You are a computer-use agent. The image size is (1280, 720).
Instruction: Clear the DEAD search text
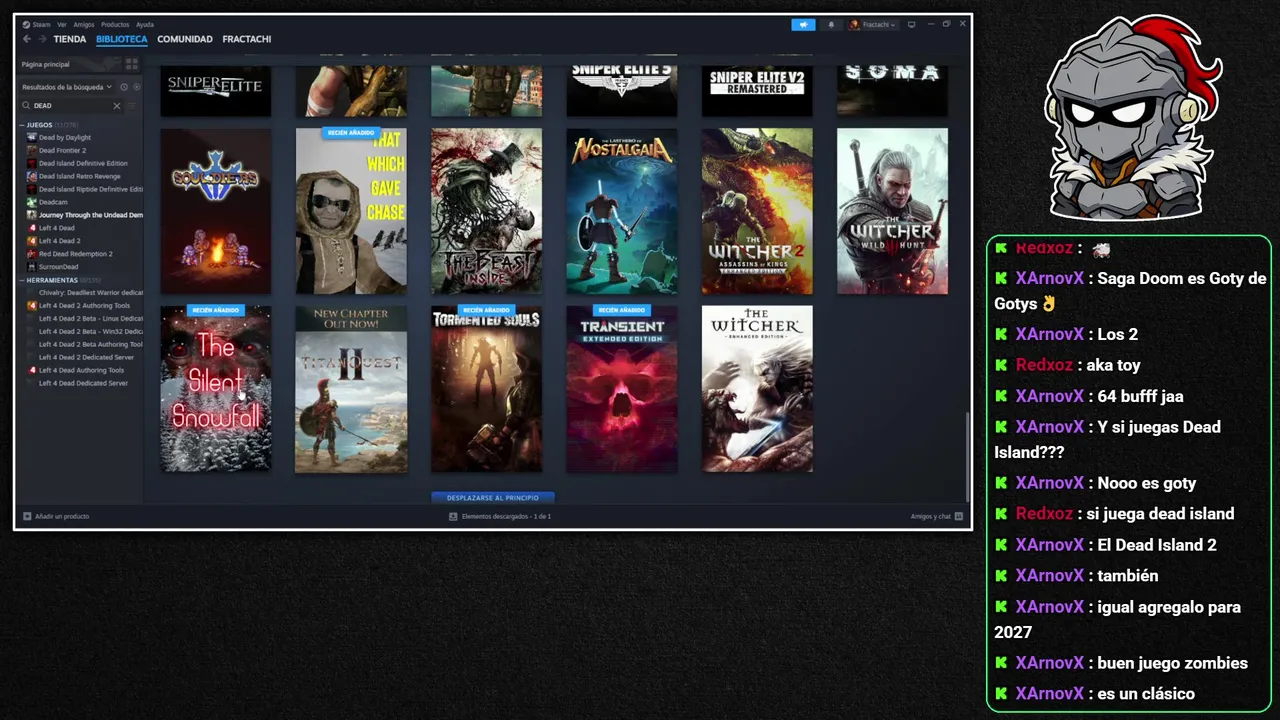coord(116,105)
